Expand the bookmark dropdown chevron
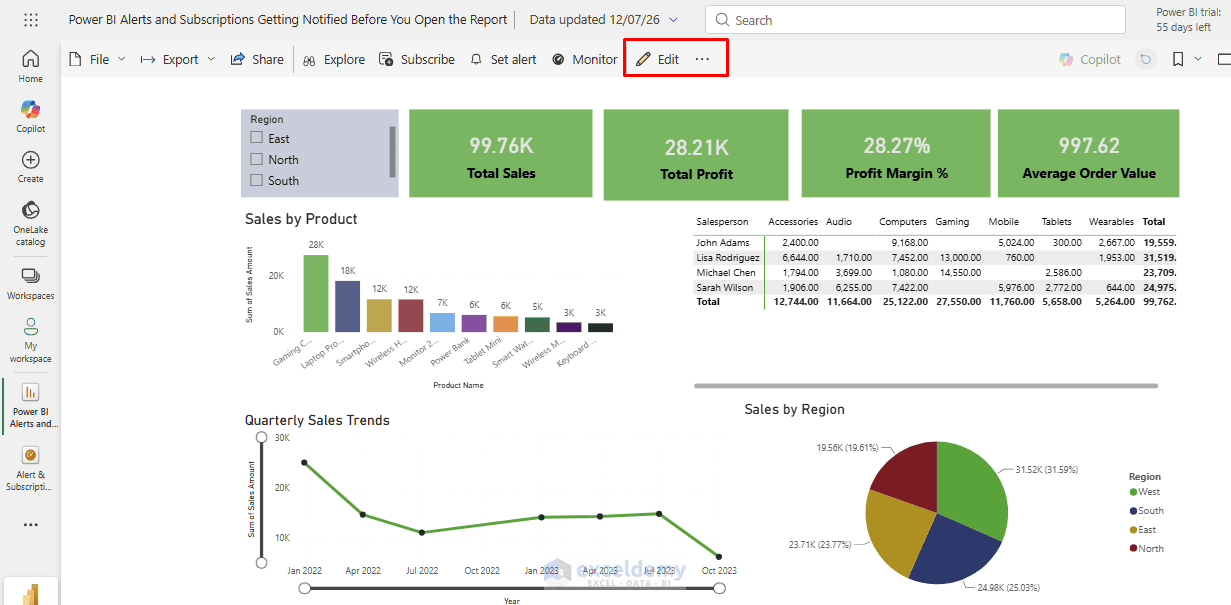This screenshot has width=1231, height=605. point(1198,60)
